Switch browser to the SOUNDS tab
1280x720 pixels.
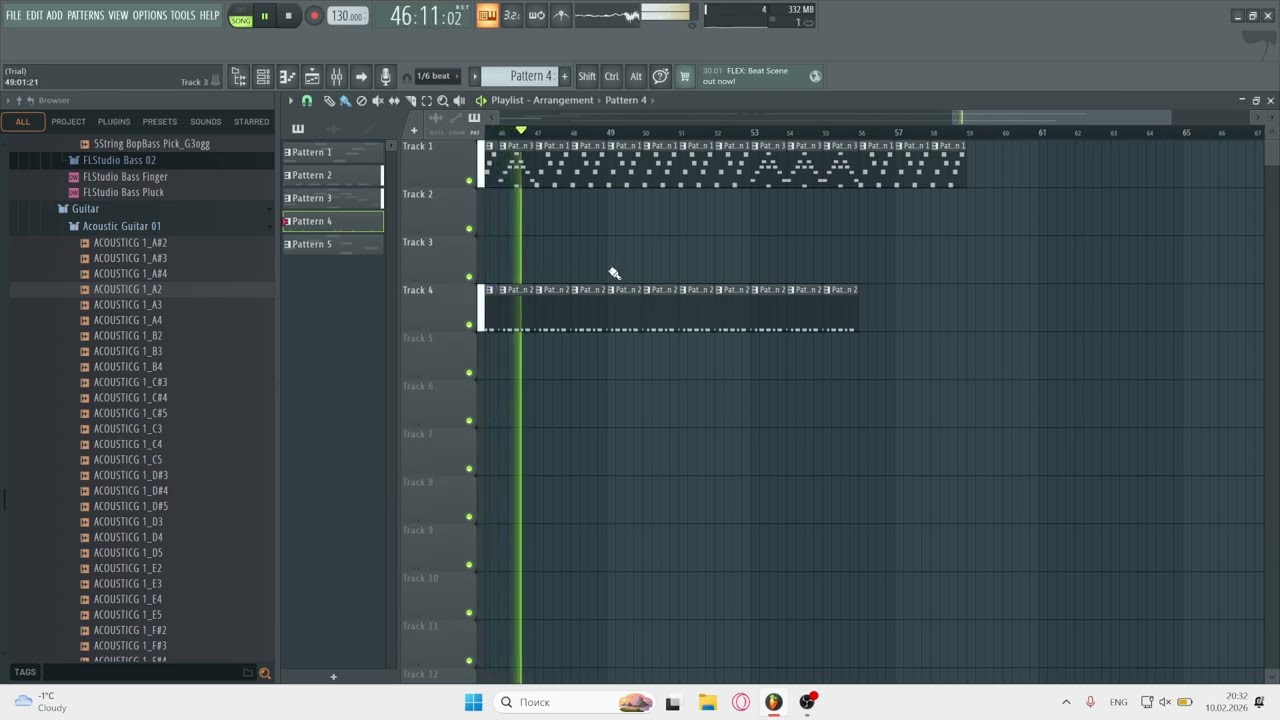[205, 122]
